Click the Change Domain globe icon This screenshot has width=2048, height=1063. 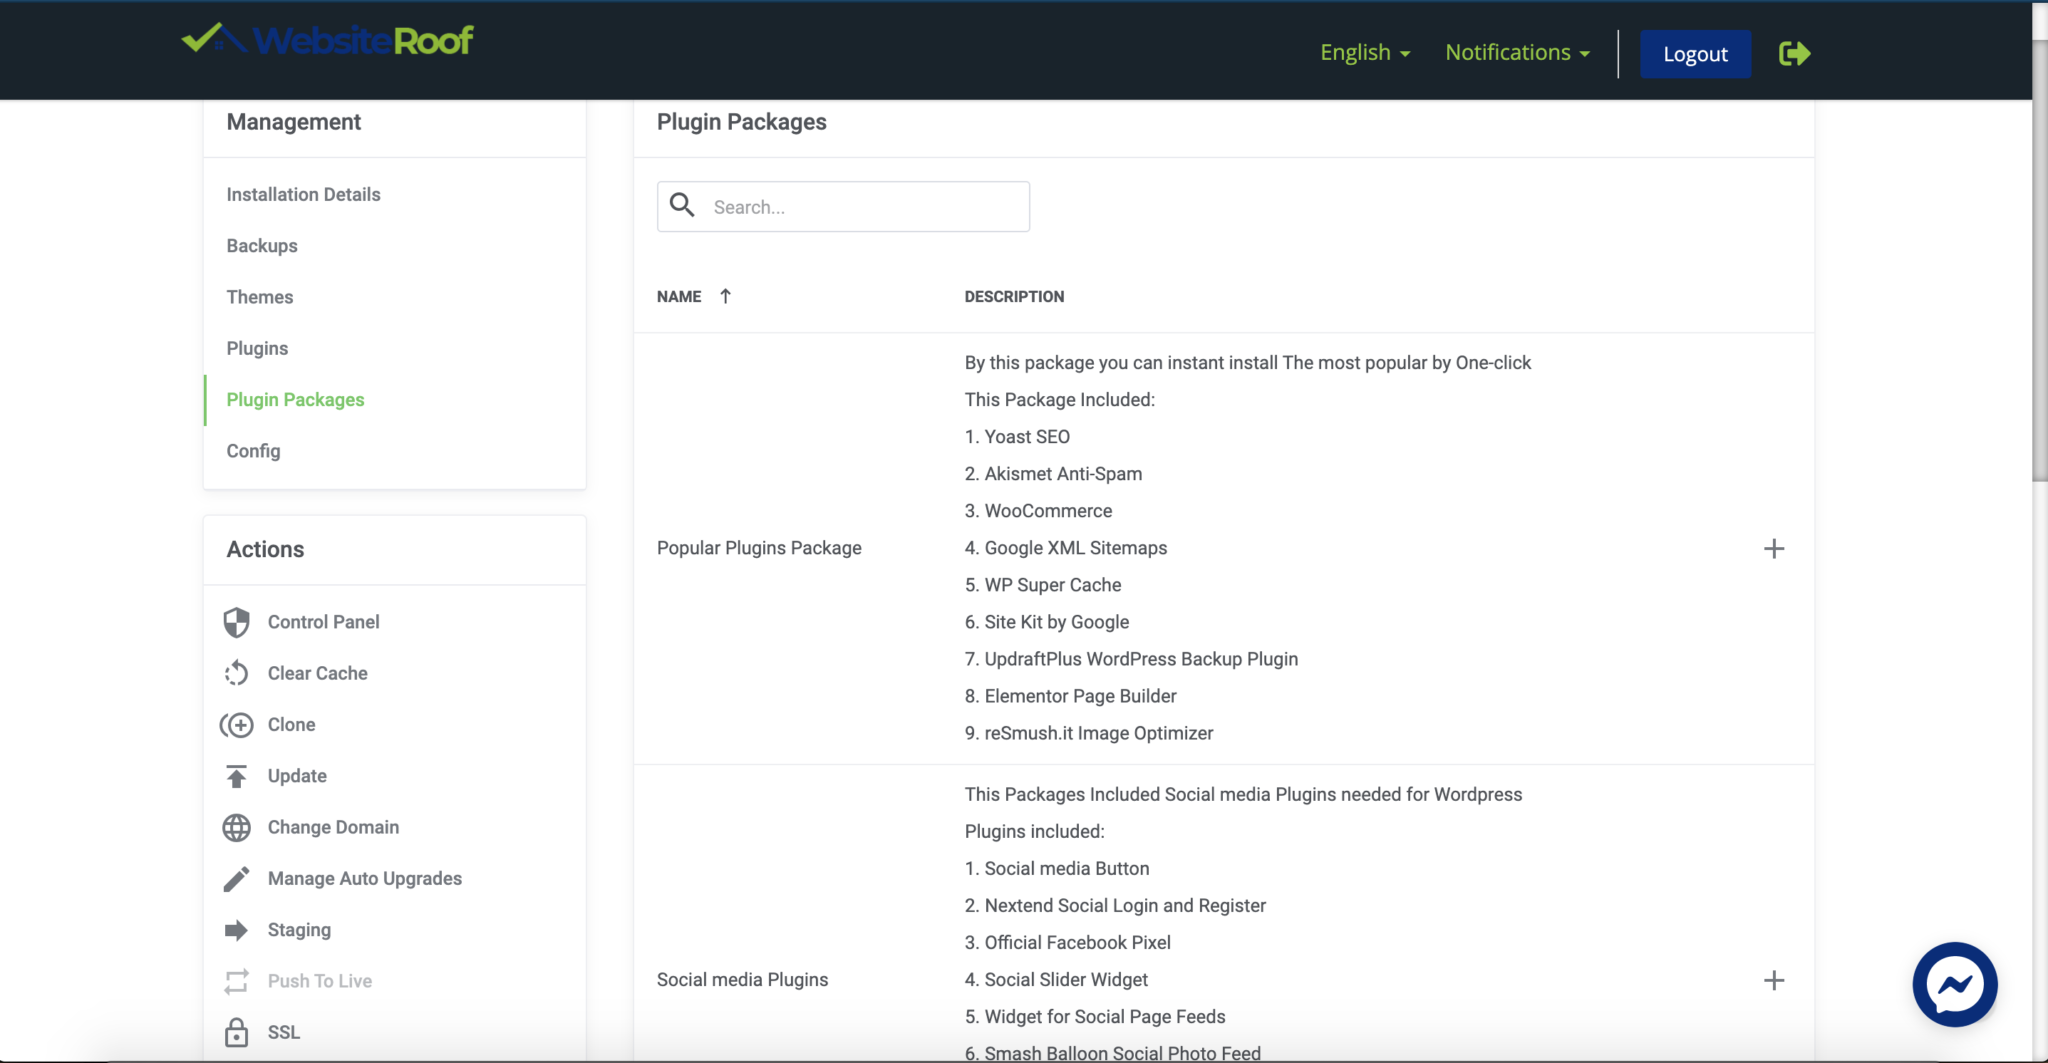(x=236, y=827)
